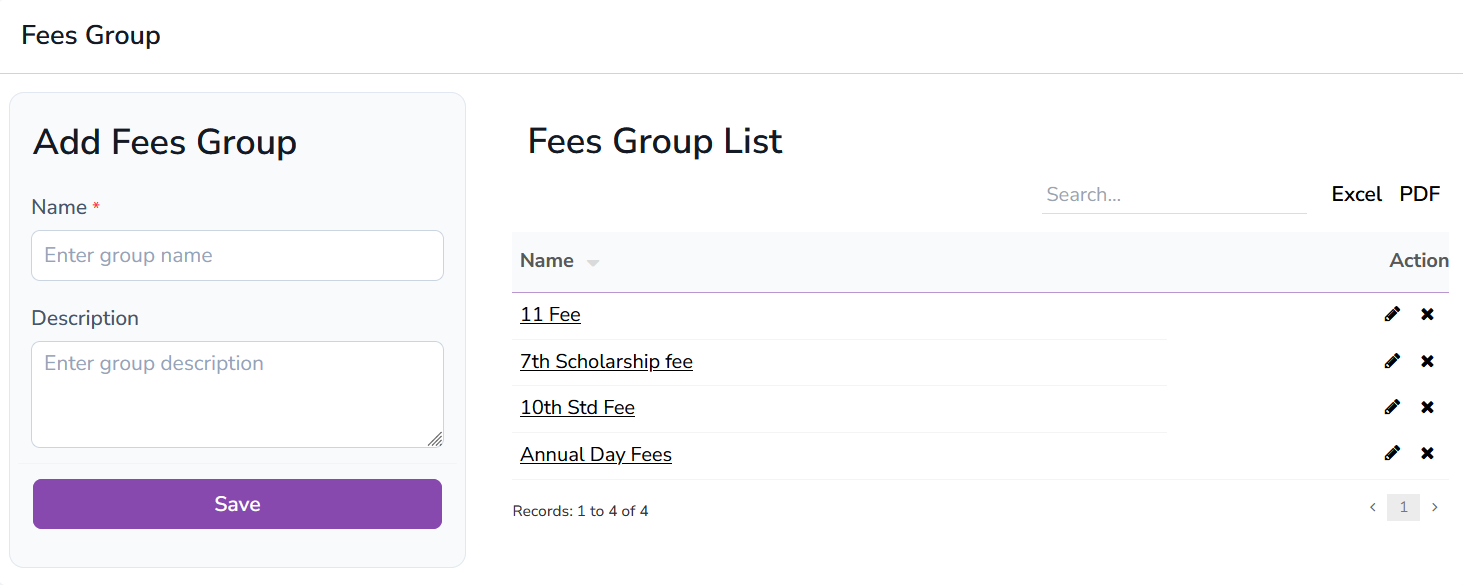Screen dimensions: 1463x585
Task: Edit the Annual Day Fees entry
Action: [1392, 453]
